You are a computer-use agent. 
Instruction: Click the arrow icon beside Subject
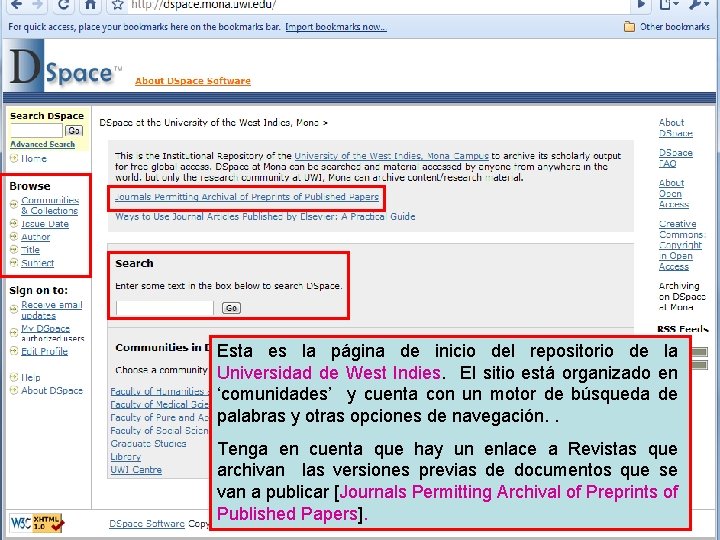click(x=14, y=263)
